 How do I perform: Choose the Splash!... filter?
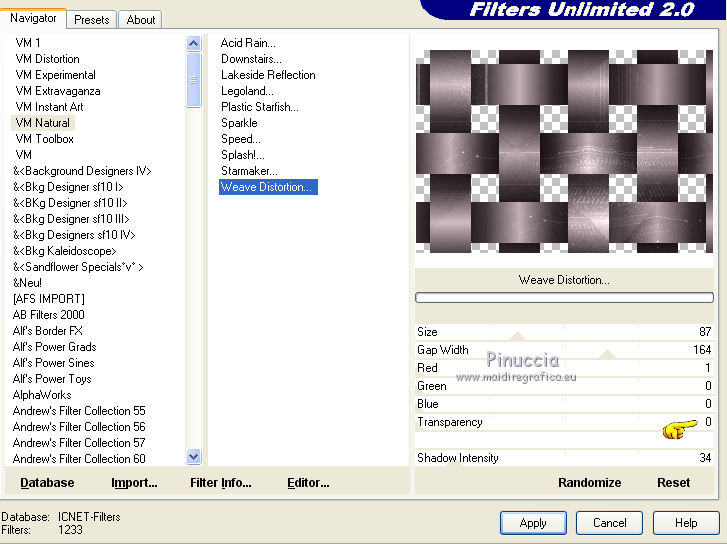pos(242,155)
